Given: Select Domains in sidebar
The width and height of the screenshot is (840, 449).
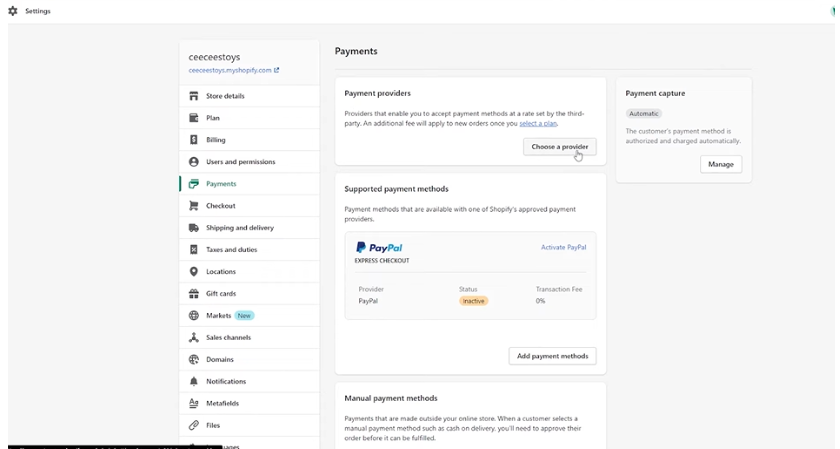Looking at the screenshot, I should (x=249, y=360).
